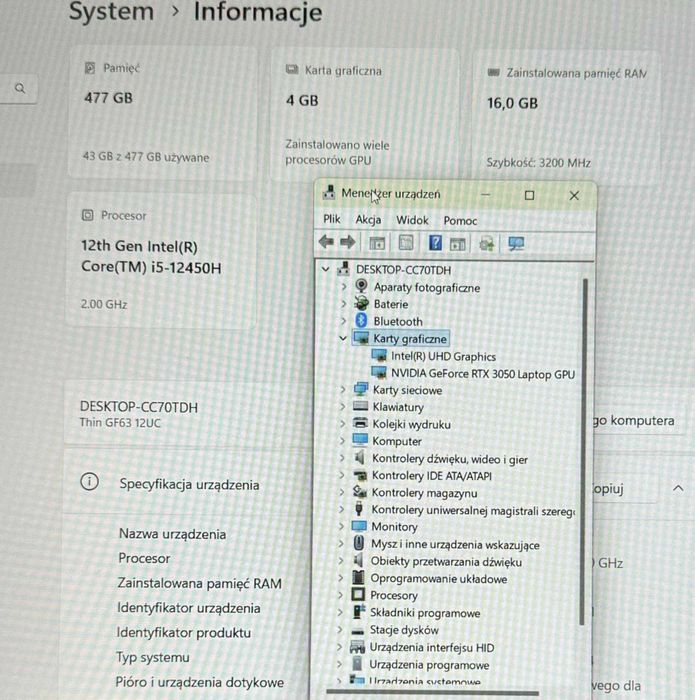This screenshot has height=700, width=695.
Task: Click the Baterie battery icon
Action: (361, 304)
